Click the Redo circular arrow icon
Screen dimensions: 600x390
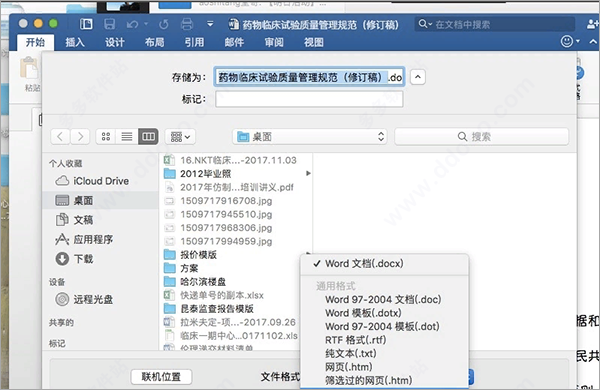(x=164, y=24)
